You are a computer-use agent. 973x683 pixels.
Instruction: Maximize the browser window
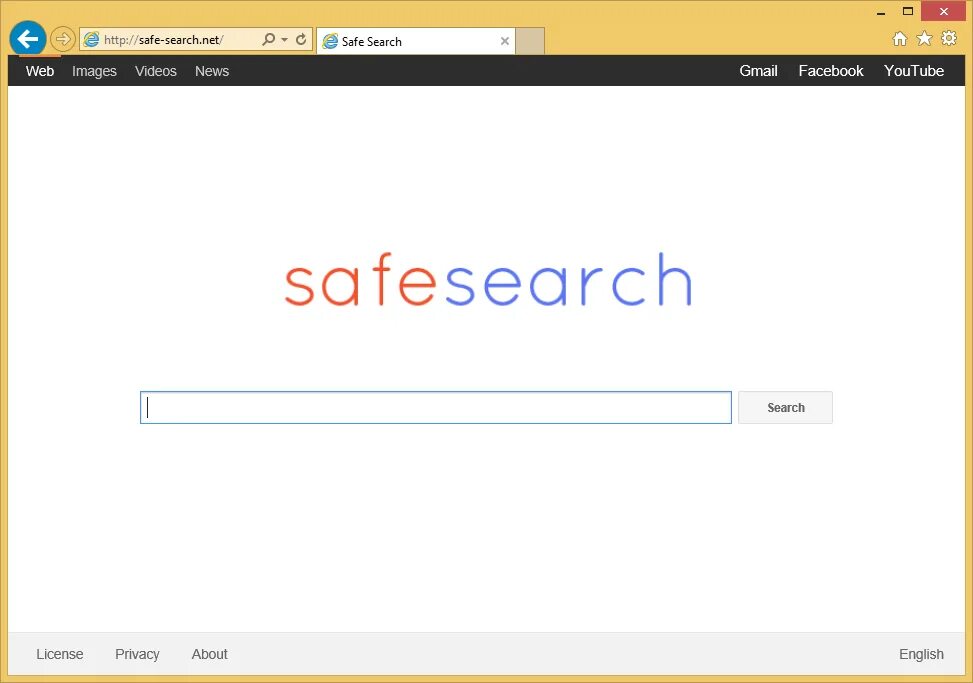[908, 11]
